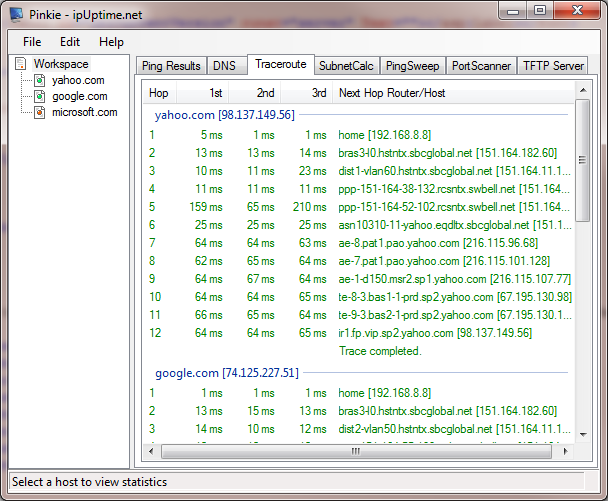Click te-9-3.bas2-1-prd.sp2.yahoo.com row
The image size is (608, 501).
pyautogui.click(x=358, y=315)
